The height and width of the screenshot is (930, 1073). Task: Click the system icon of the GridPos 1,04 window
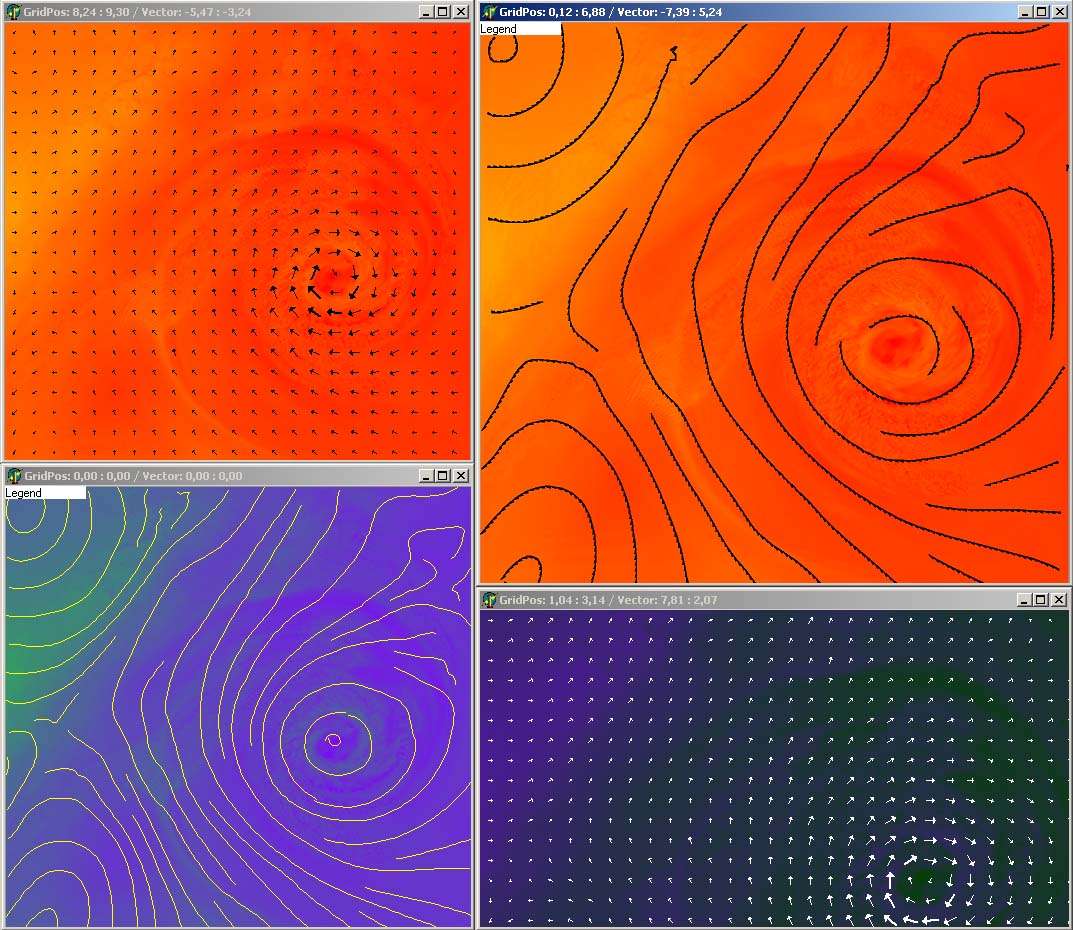pos(490,600)
